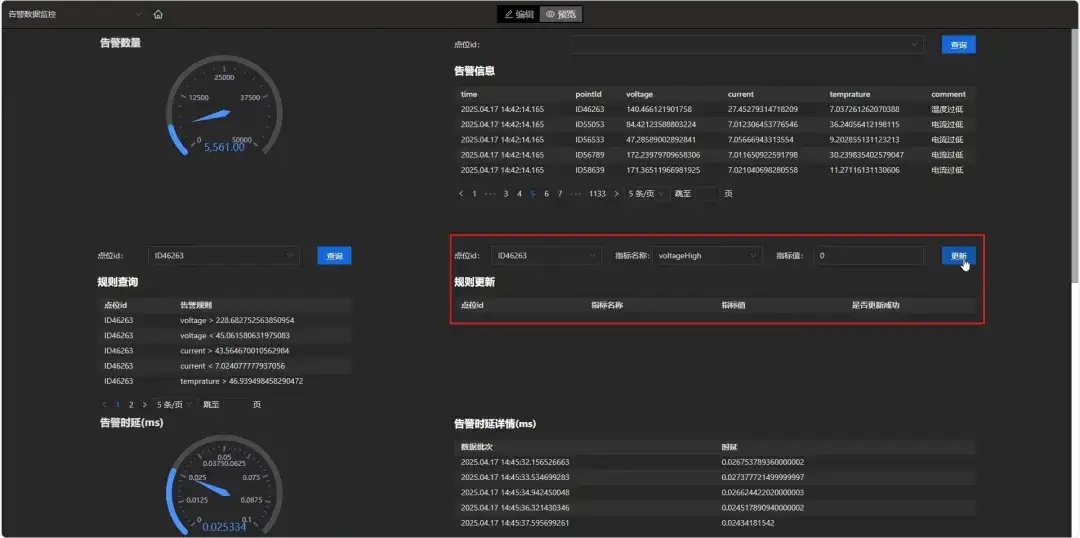This screenshot has height=538, width=1080.
Task: Select page 4 in 告警信息 pagination
Action: click(519, 194)
